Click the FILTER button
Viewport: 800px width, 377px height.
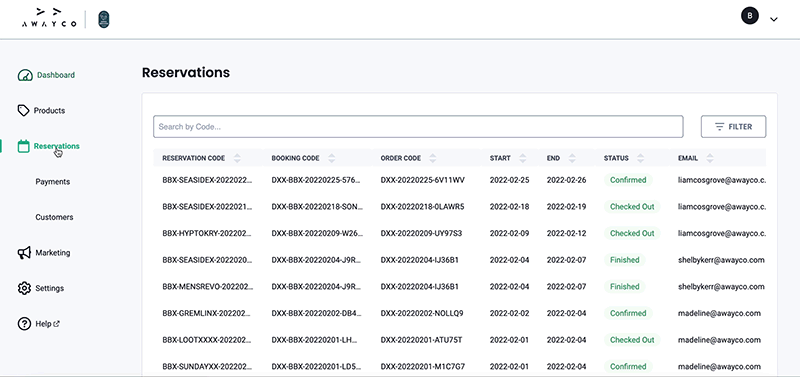click(x=733, y=127)
